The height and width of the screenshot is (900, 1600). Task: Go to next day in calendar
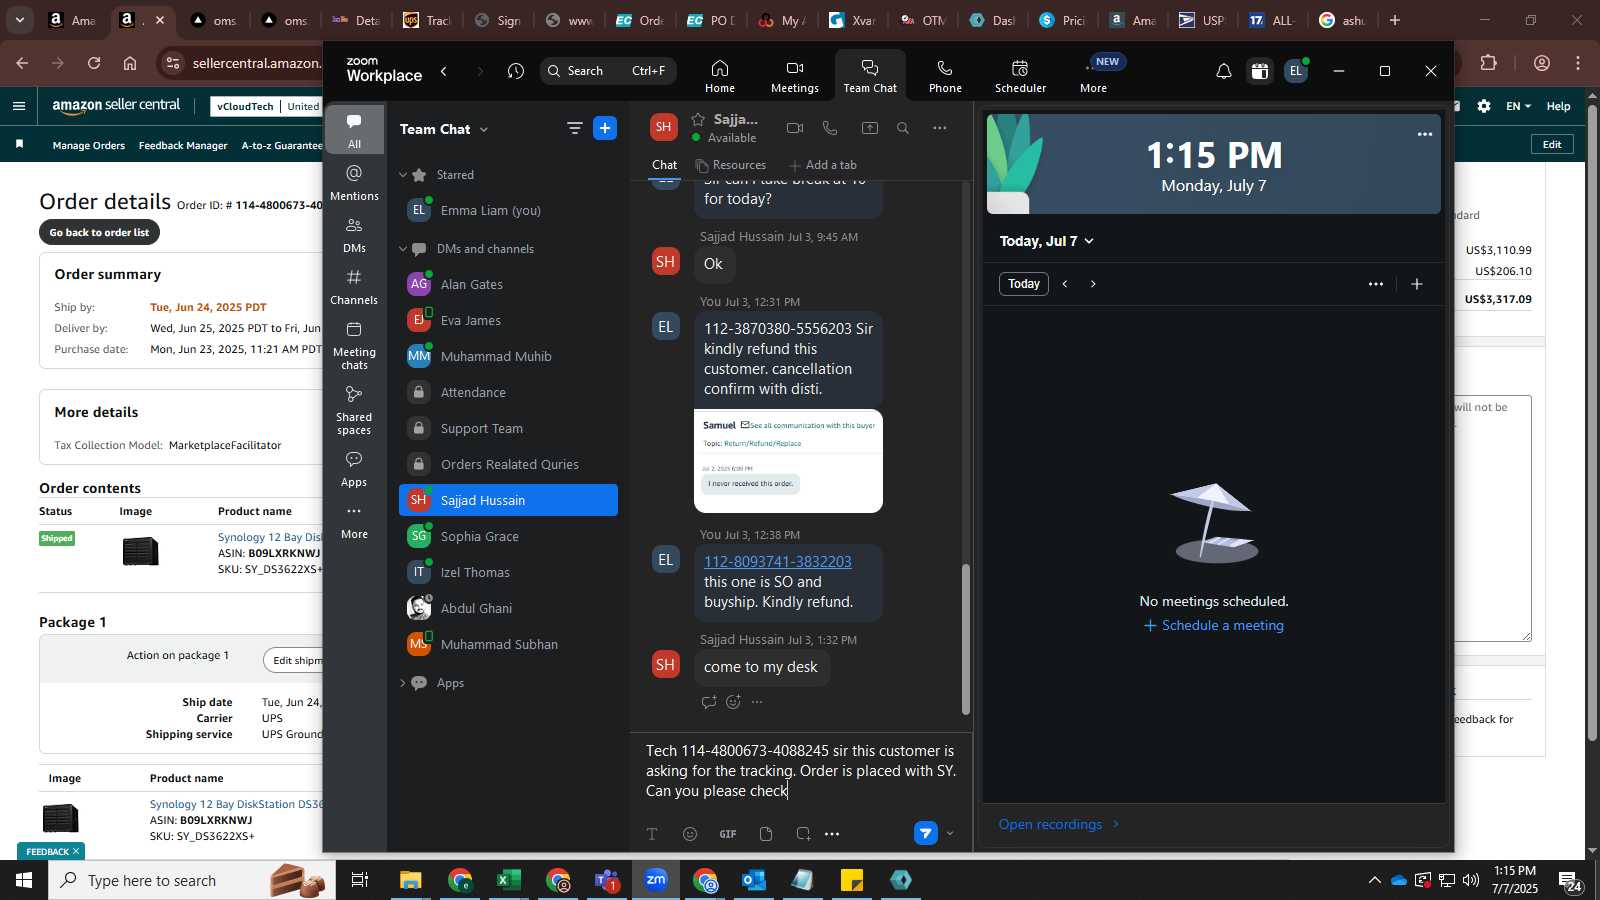tap(1093, 284)
